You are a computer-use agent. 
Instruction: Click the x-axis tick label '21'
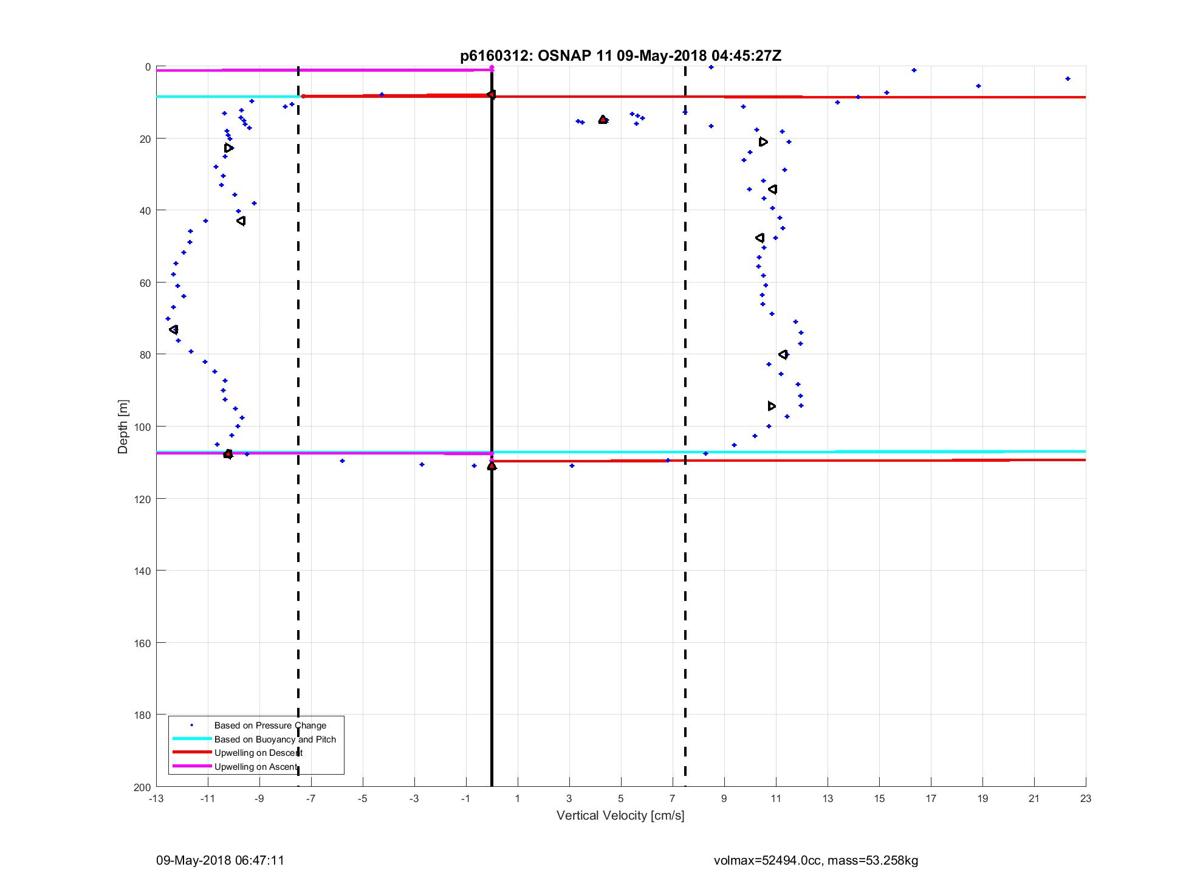tap(1034, 799)
